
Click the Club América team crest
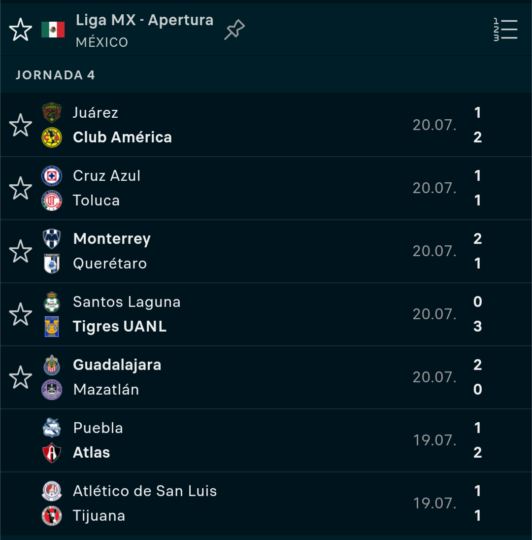(x=52, y=137)
